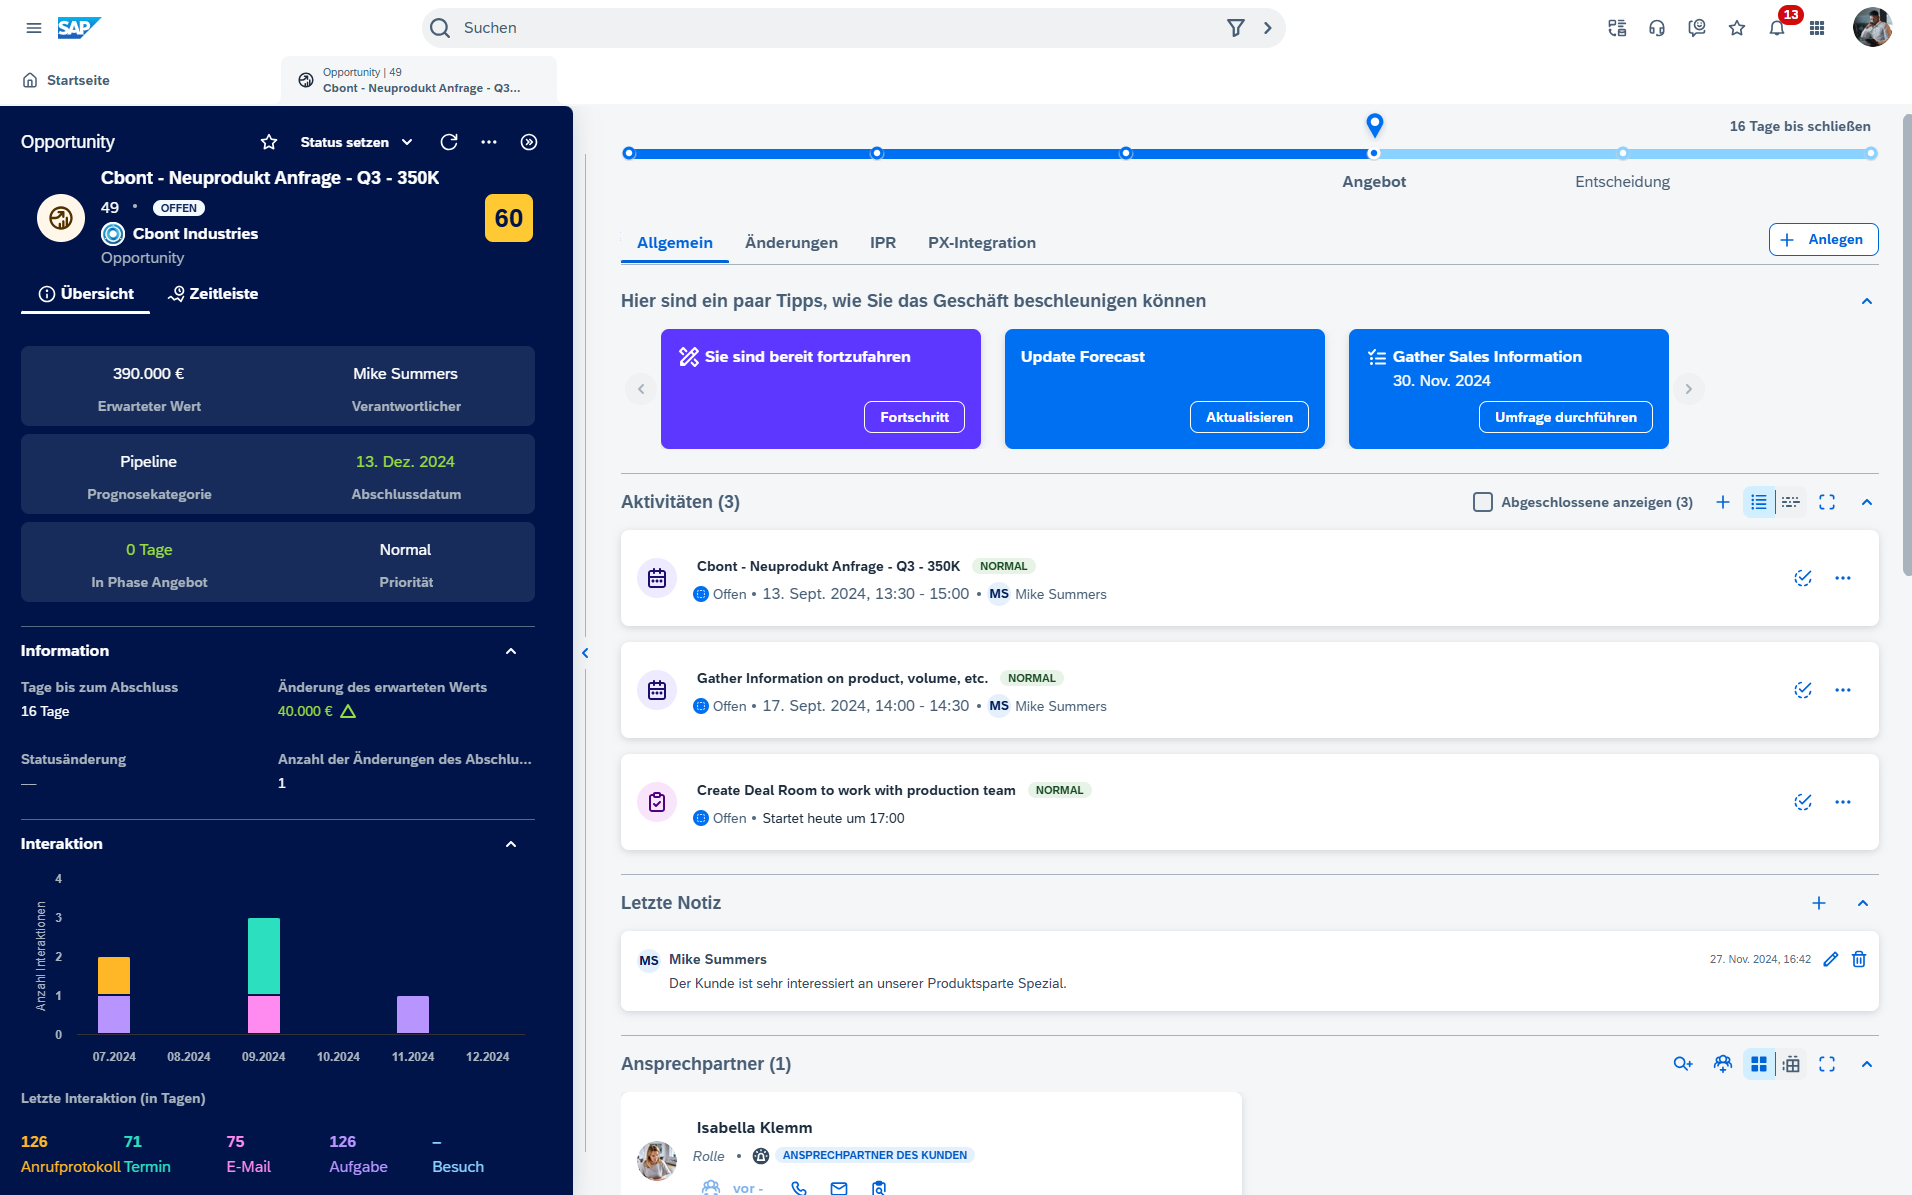Open the chat feedback icon

(1697, 28)
